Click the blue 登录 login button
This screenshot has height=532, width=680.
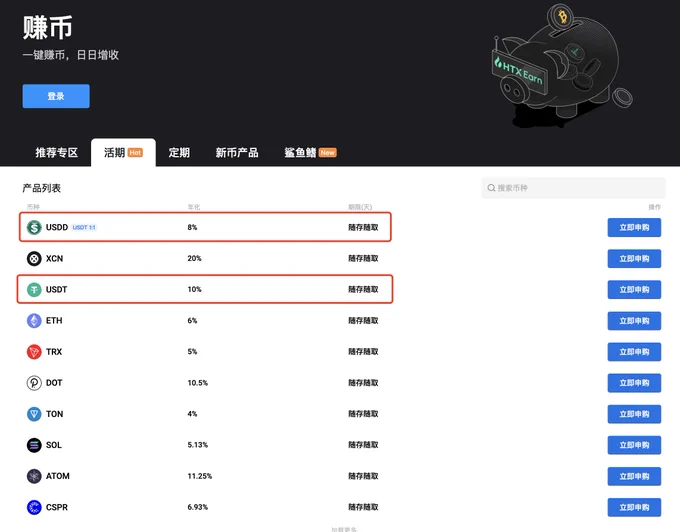56,96
